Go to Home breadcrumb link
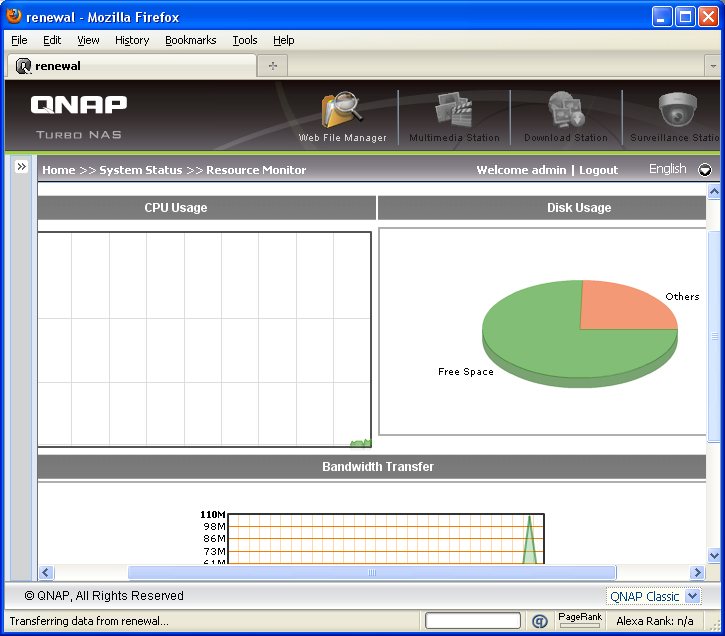This screenshot has width=725, height=636. pyautogui.click(x=58, y=170)
